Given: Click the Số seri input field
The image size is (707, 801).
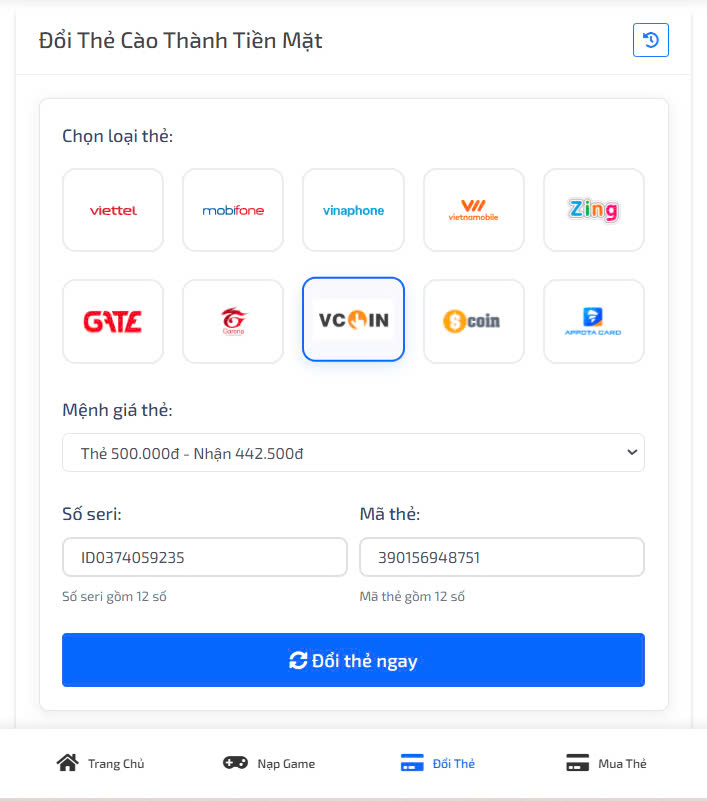Looking at the screenshot, I should click(205, 557).
